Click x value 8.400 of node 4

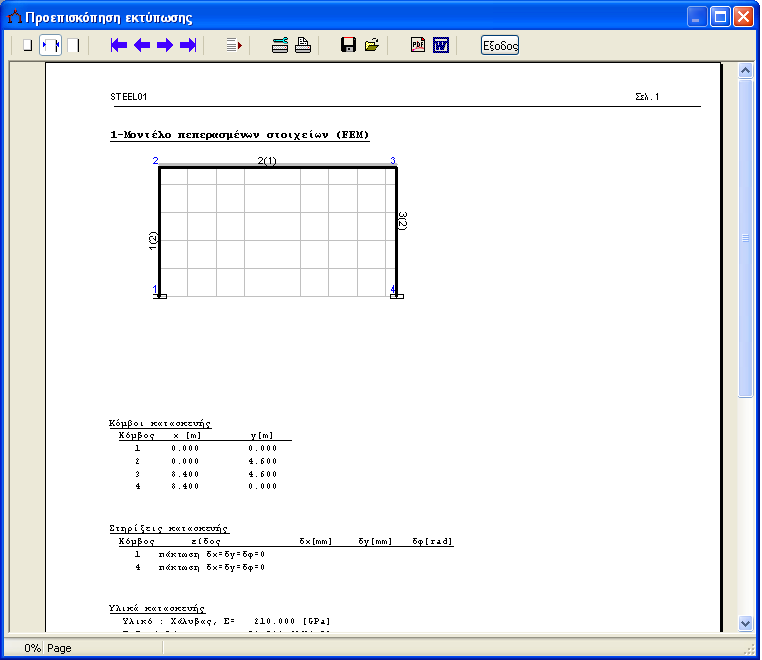[185, 486]
